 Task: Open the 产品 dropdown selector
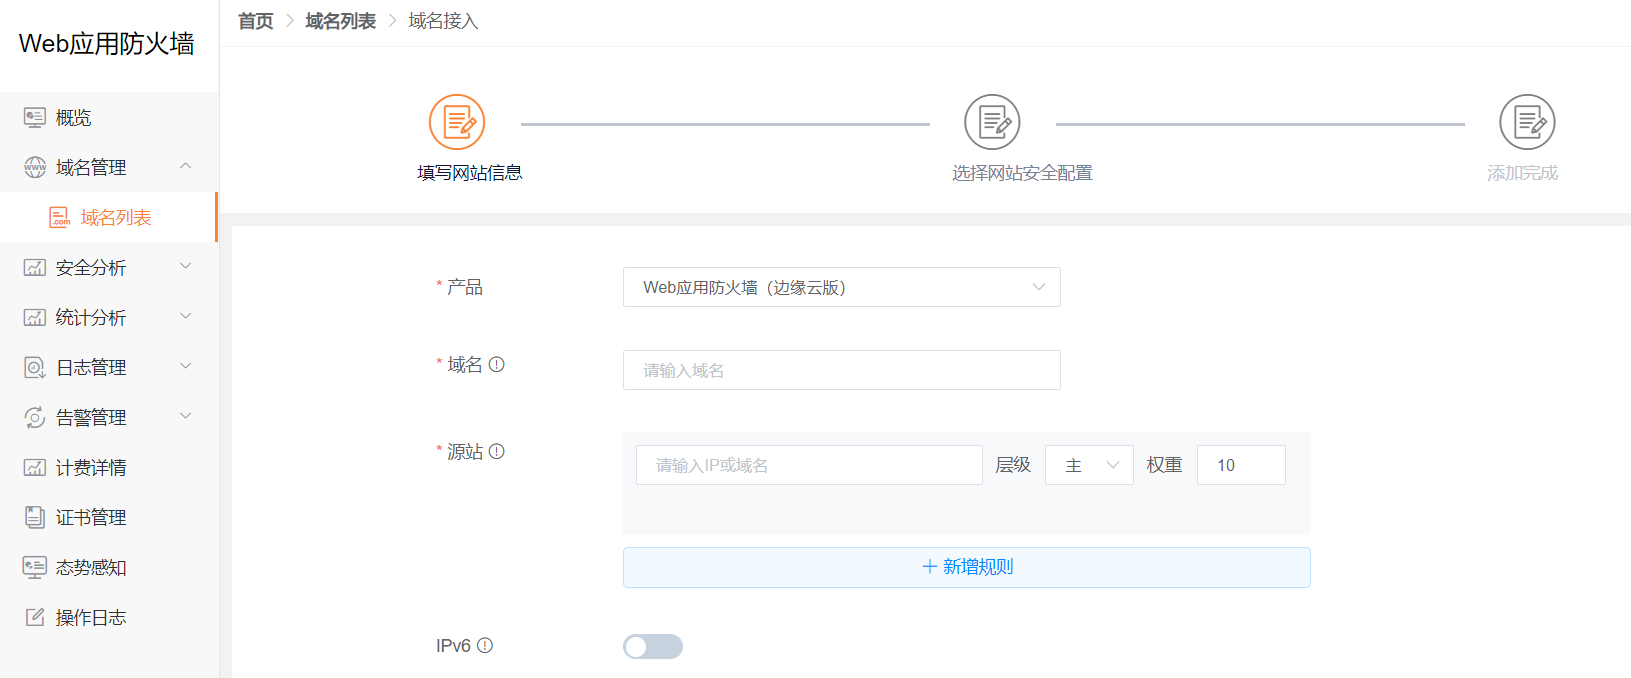841,288
